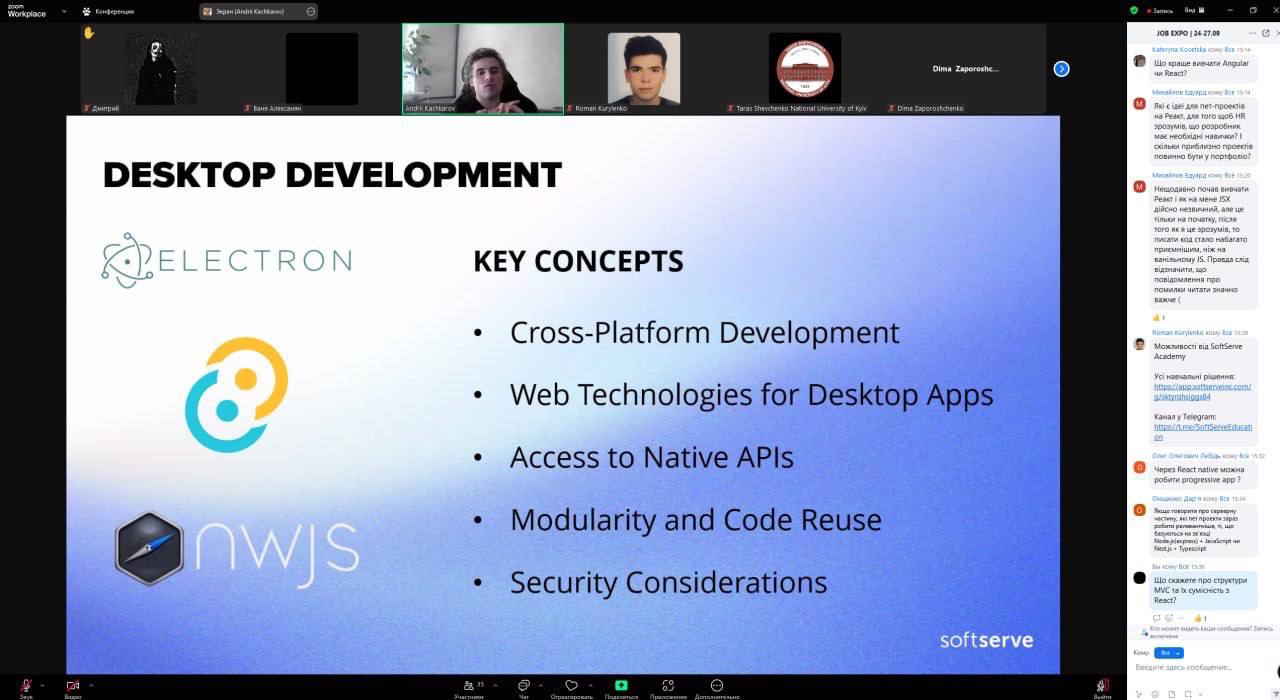Open the More options ellipsis in toolbar

[717, 688]
